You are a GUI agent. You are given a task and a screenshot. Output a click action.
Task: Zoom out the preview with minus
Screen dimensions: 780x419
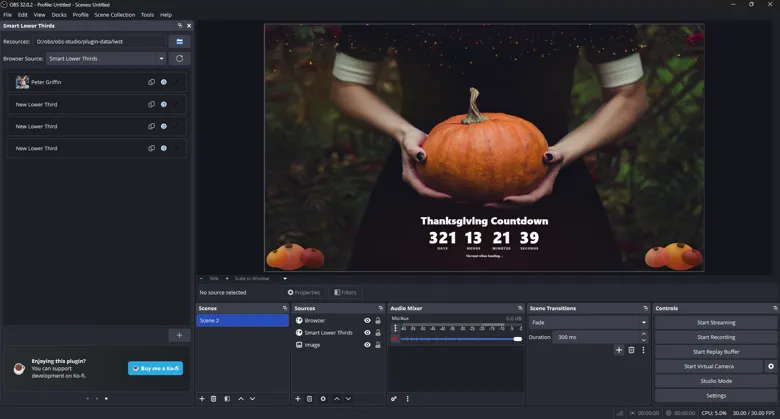pyautogui.click(x=201, y=279)
